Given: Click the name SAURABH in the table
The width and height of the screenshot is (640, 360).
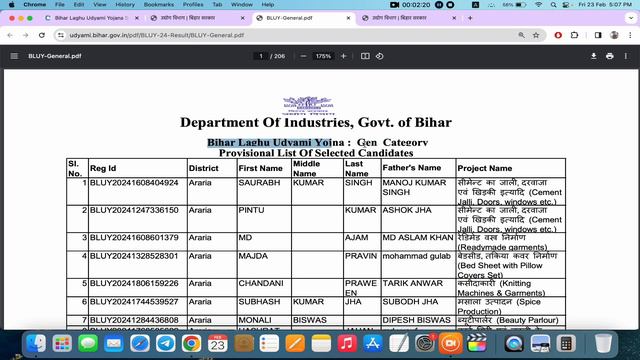Looking at the screenshot, I should pos(259,183).
